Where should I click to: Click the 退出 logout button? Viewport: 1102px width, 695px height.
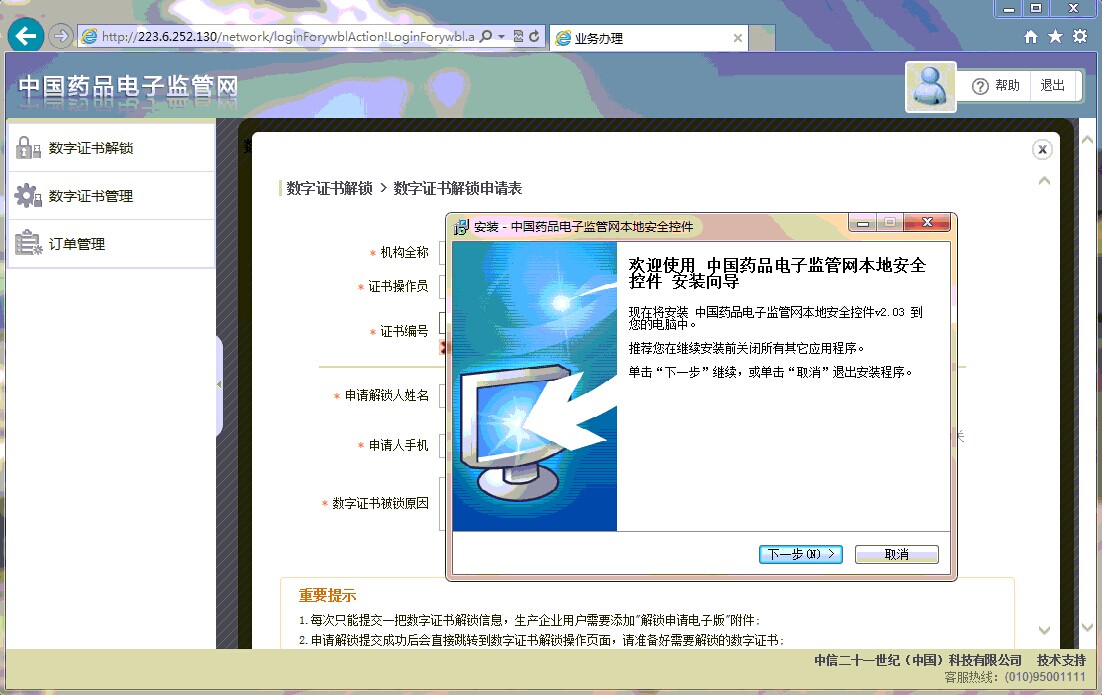coord(1053,86)
